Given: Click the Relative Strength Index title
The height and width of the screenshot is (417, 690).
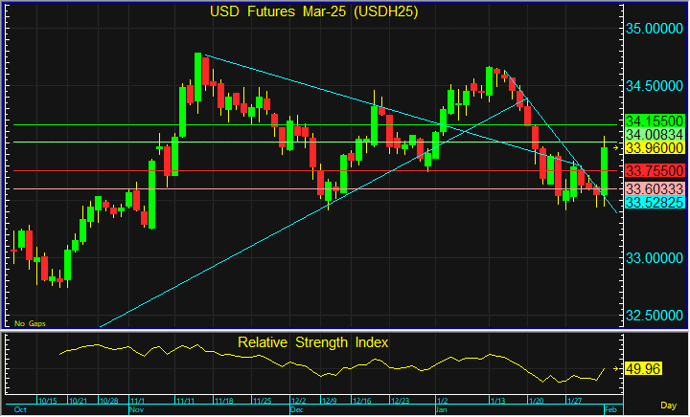Looking at the screenshot, I should [x=312, y=342].
